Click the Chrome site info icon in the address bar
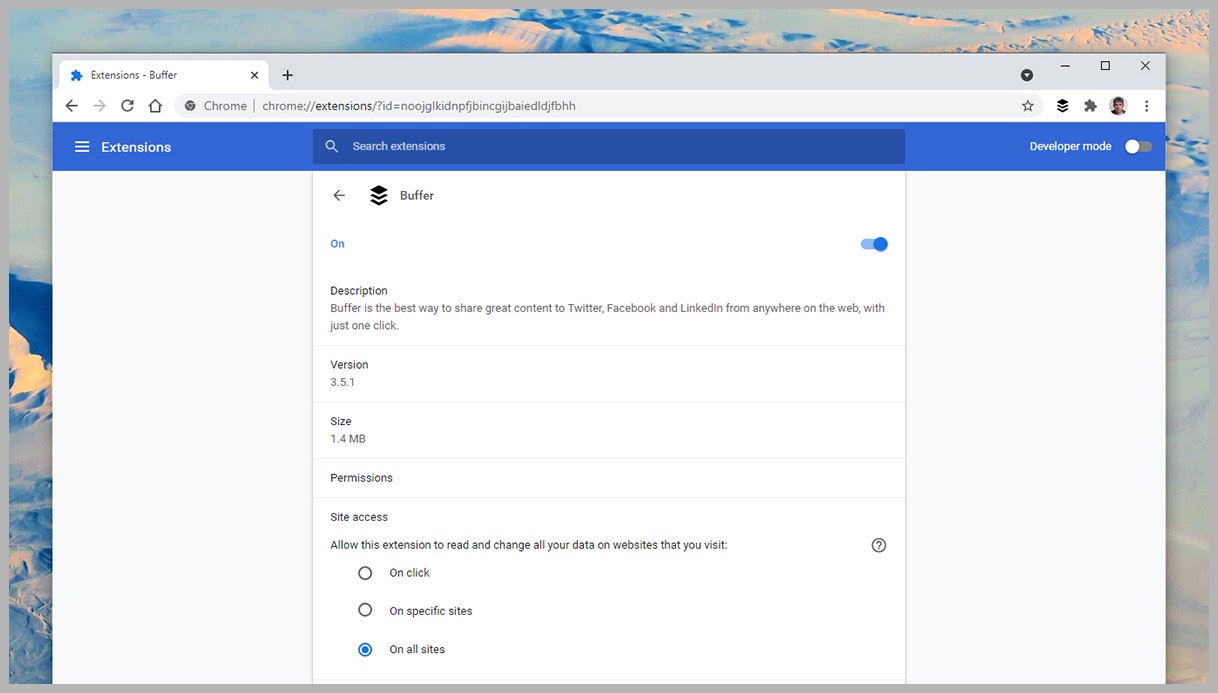The image size is (1218, 693). 190,106
